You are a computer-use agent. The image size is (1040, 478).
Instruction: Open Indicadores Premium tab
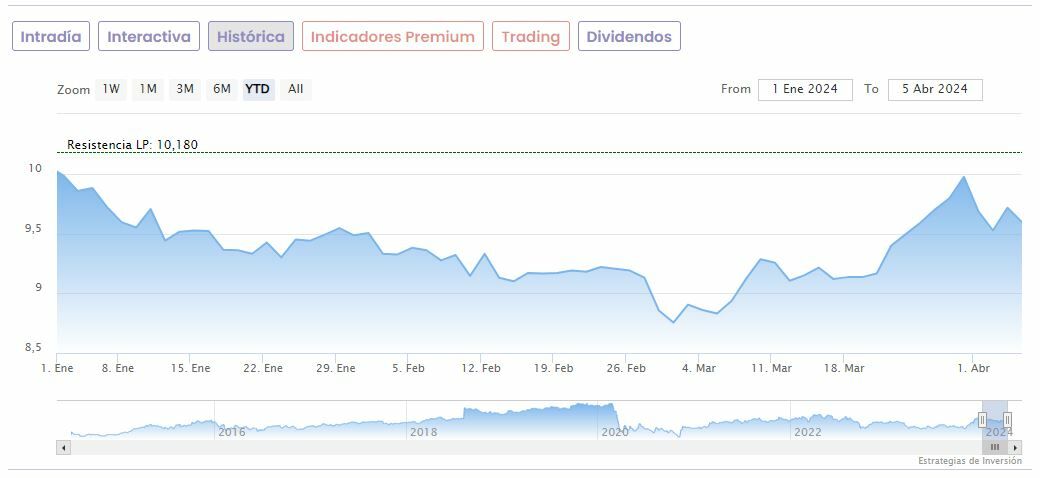tap(393, 37)
